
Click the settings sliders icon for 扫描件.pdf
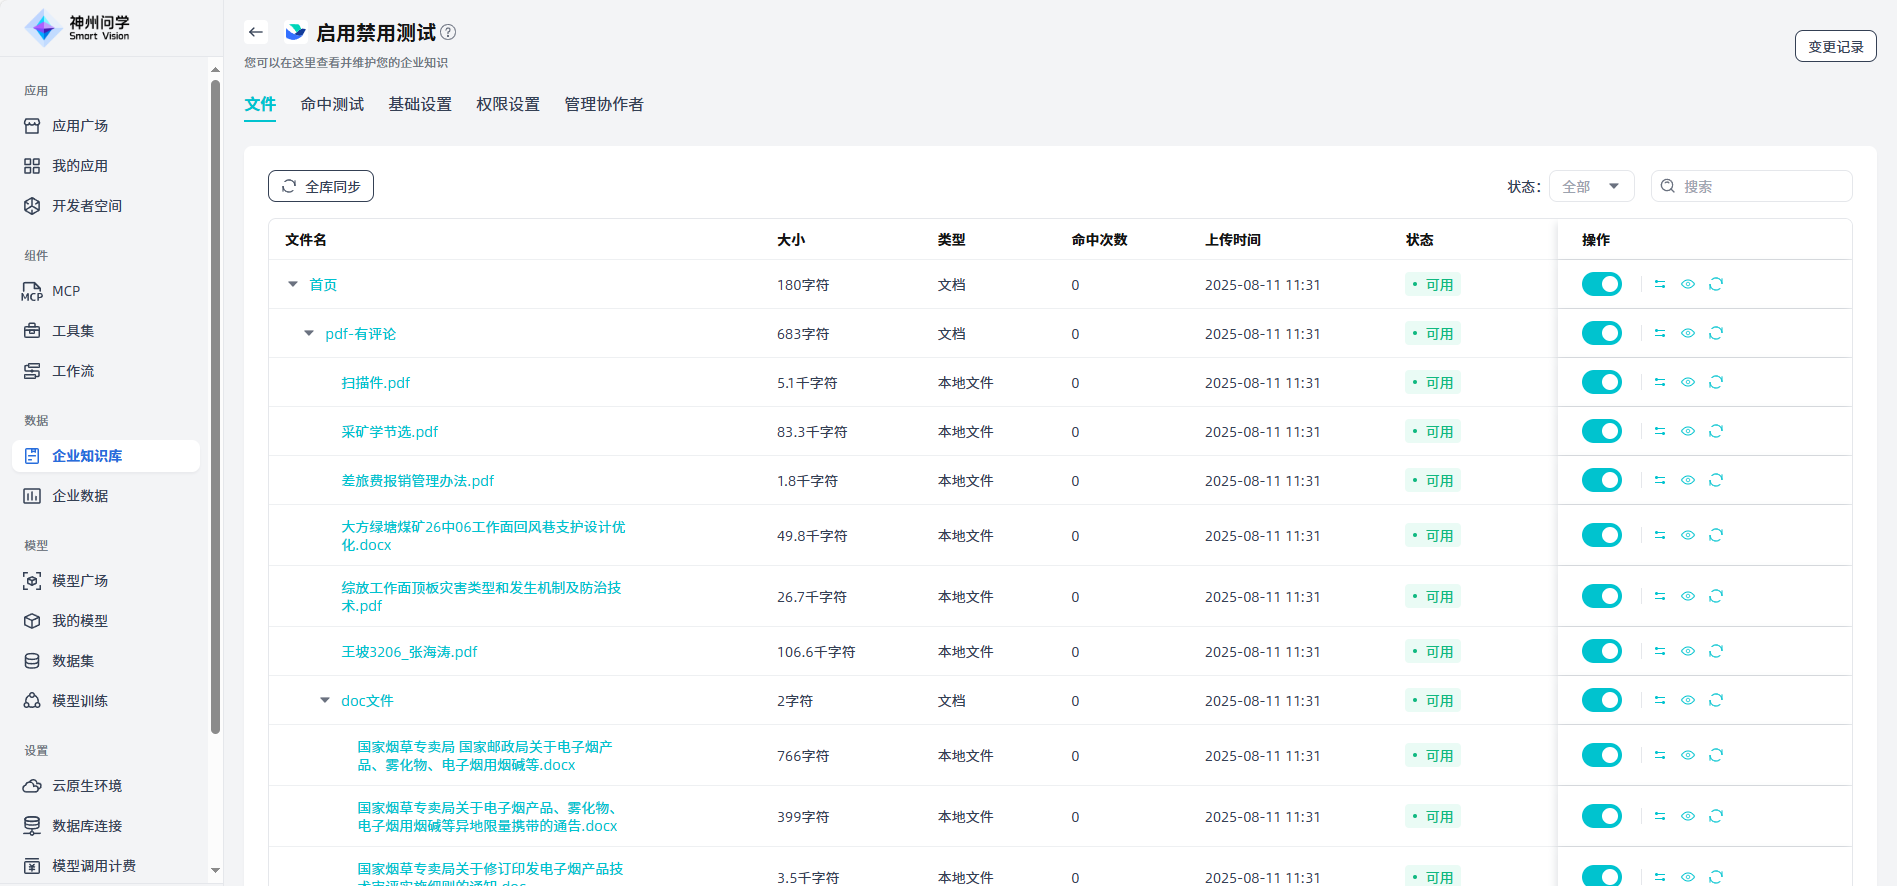tap(1660, 382)
